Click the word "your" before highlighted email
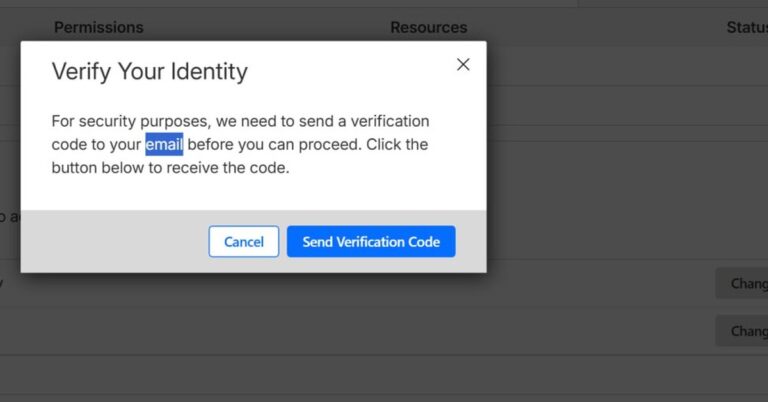The height and width of the screenshot is (402, 768). (125, 145)
